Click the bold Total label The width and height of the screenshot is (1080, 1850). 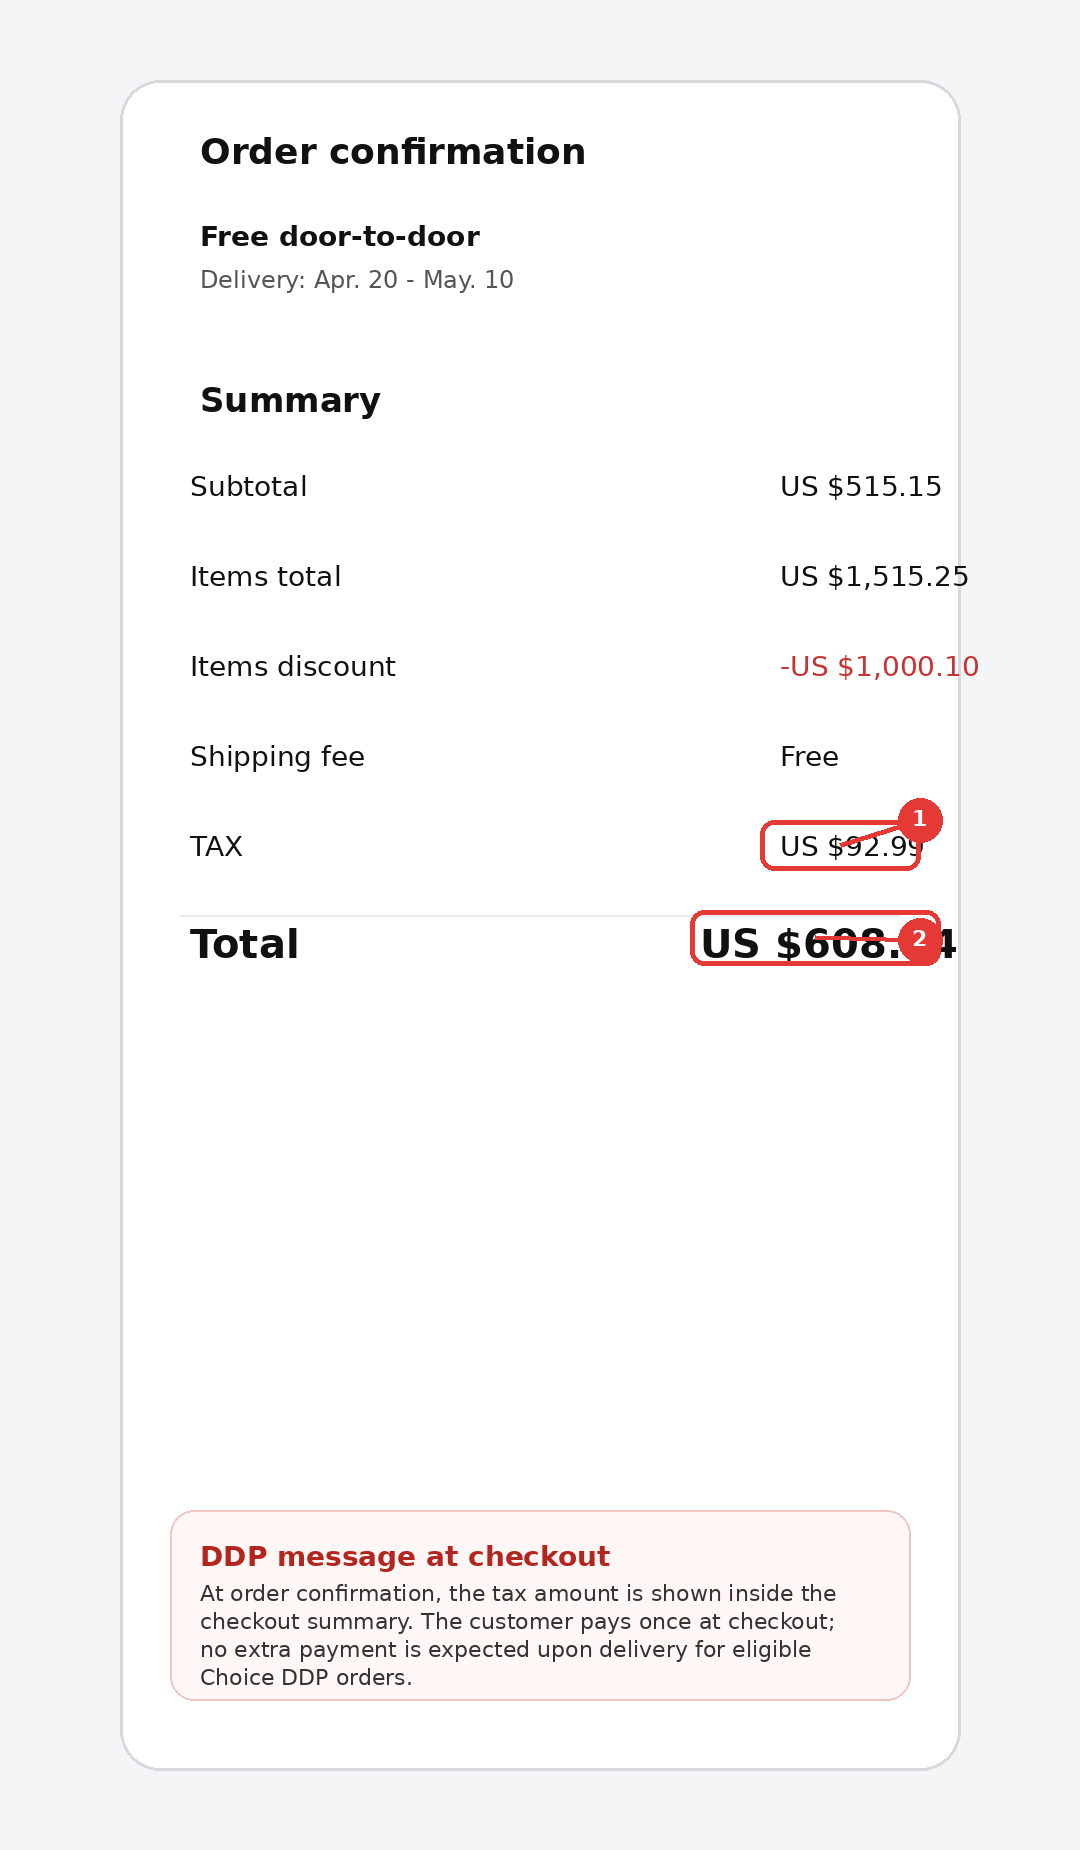pyautogui.click(x=244, y=944)
